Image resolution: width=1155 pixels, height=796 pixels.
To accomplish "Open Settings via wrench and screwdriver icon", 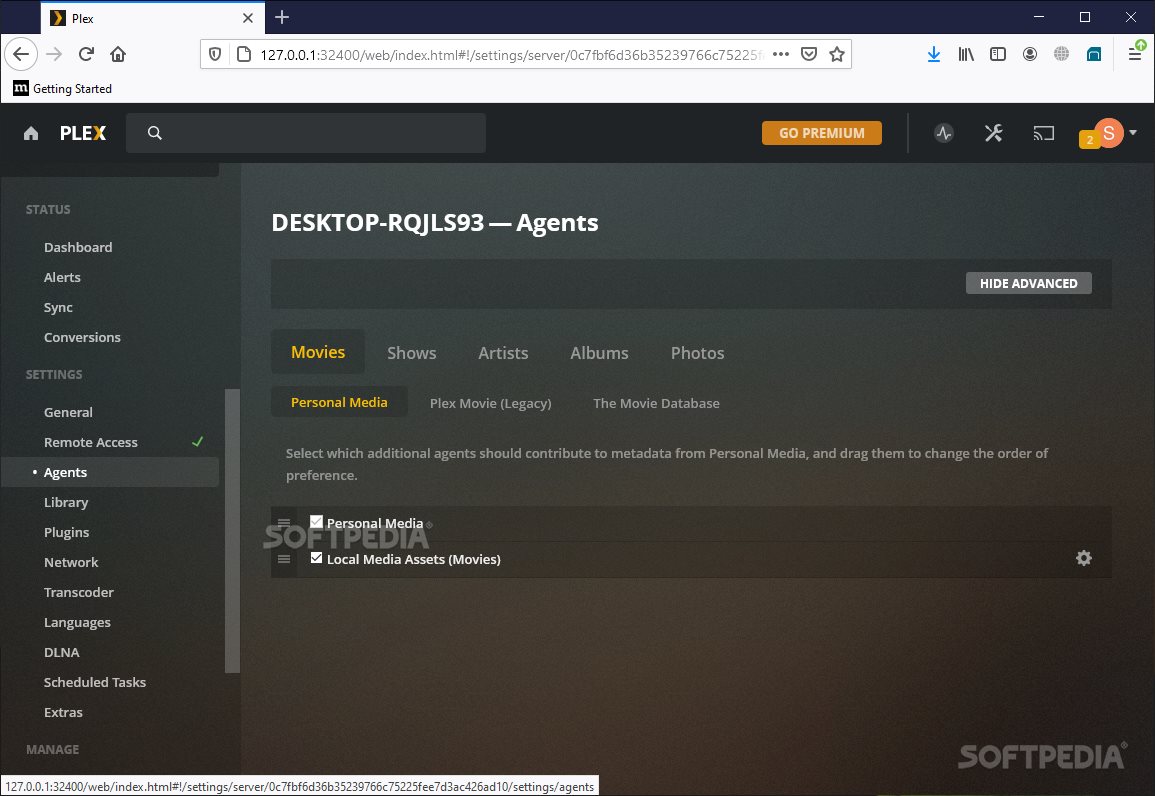I will point(993,133).
